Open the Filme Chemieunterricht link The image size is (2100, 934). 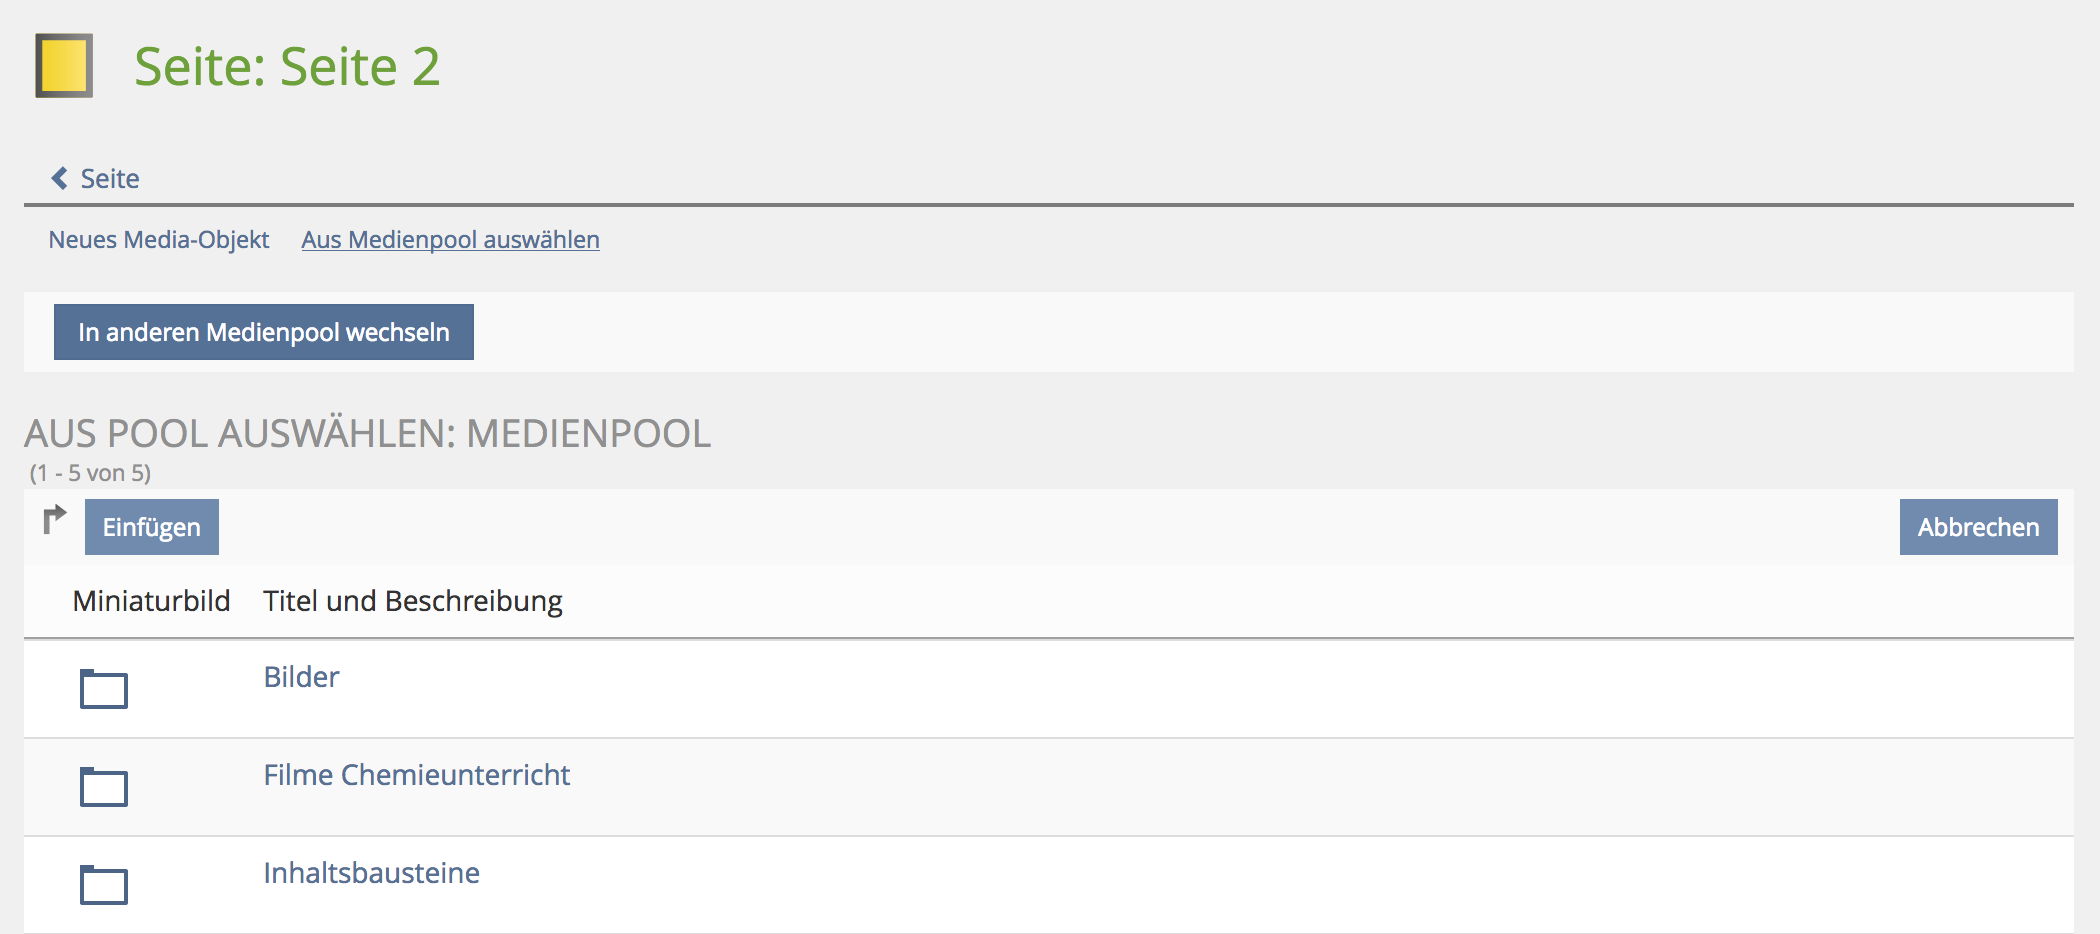(416, 775)
